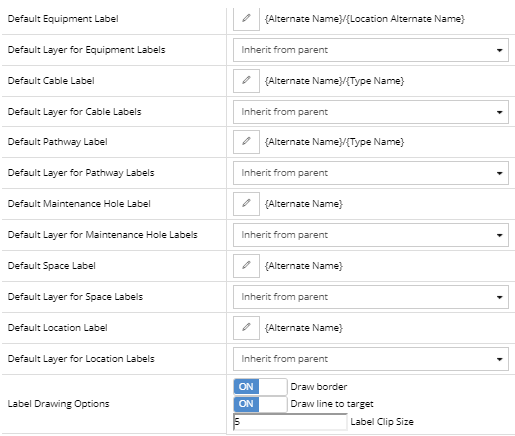Open Default Layer for Cable Labels dropdown
The width and height of the screenshot is (515, 436).
coord(371,112)
